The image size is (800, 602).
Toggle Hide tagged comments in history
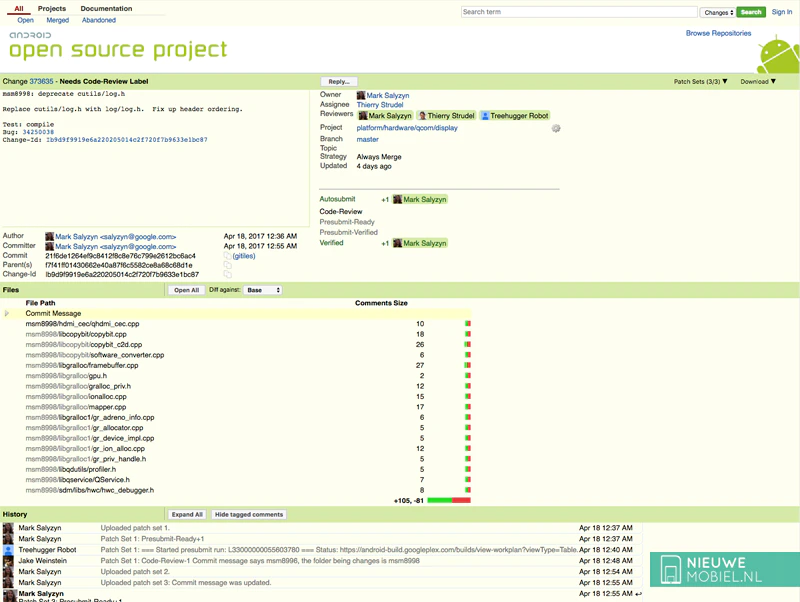pos(249,514)
